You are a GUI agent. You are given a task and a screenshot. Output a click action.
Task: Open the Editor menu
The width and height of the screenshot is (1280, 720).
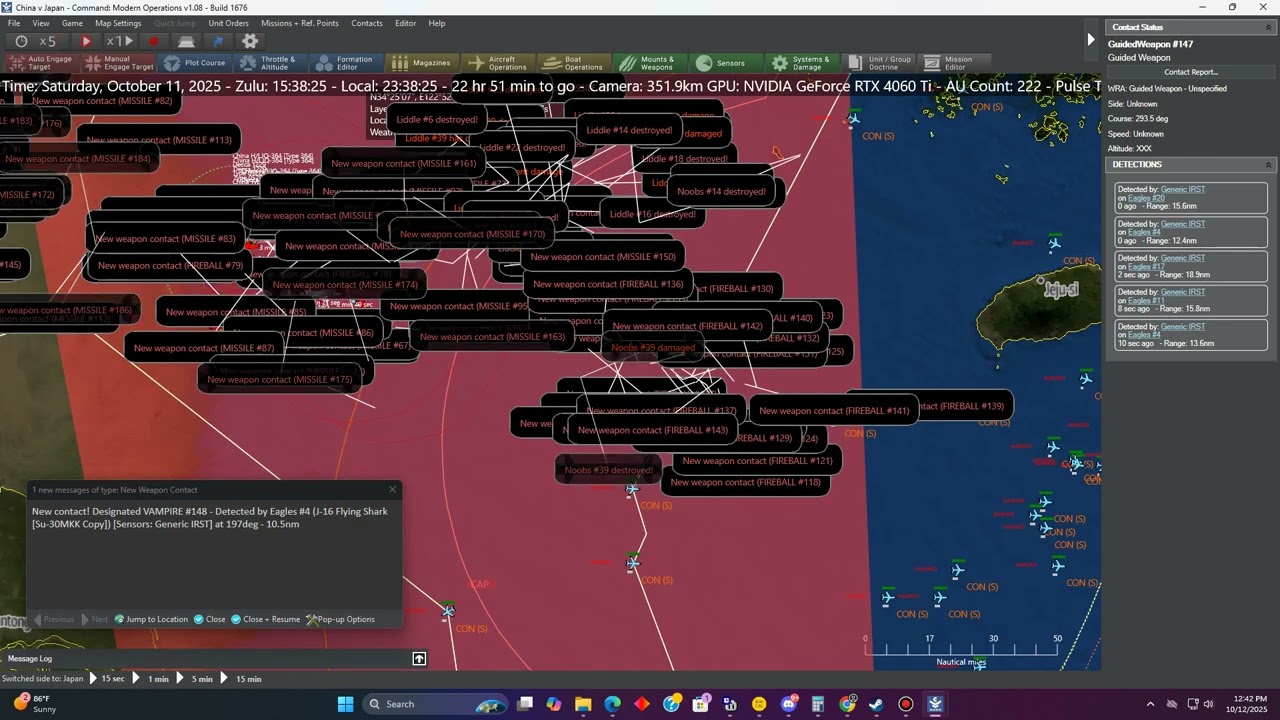click(405, 23)
